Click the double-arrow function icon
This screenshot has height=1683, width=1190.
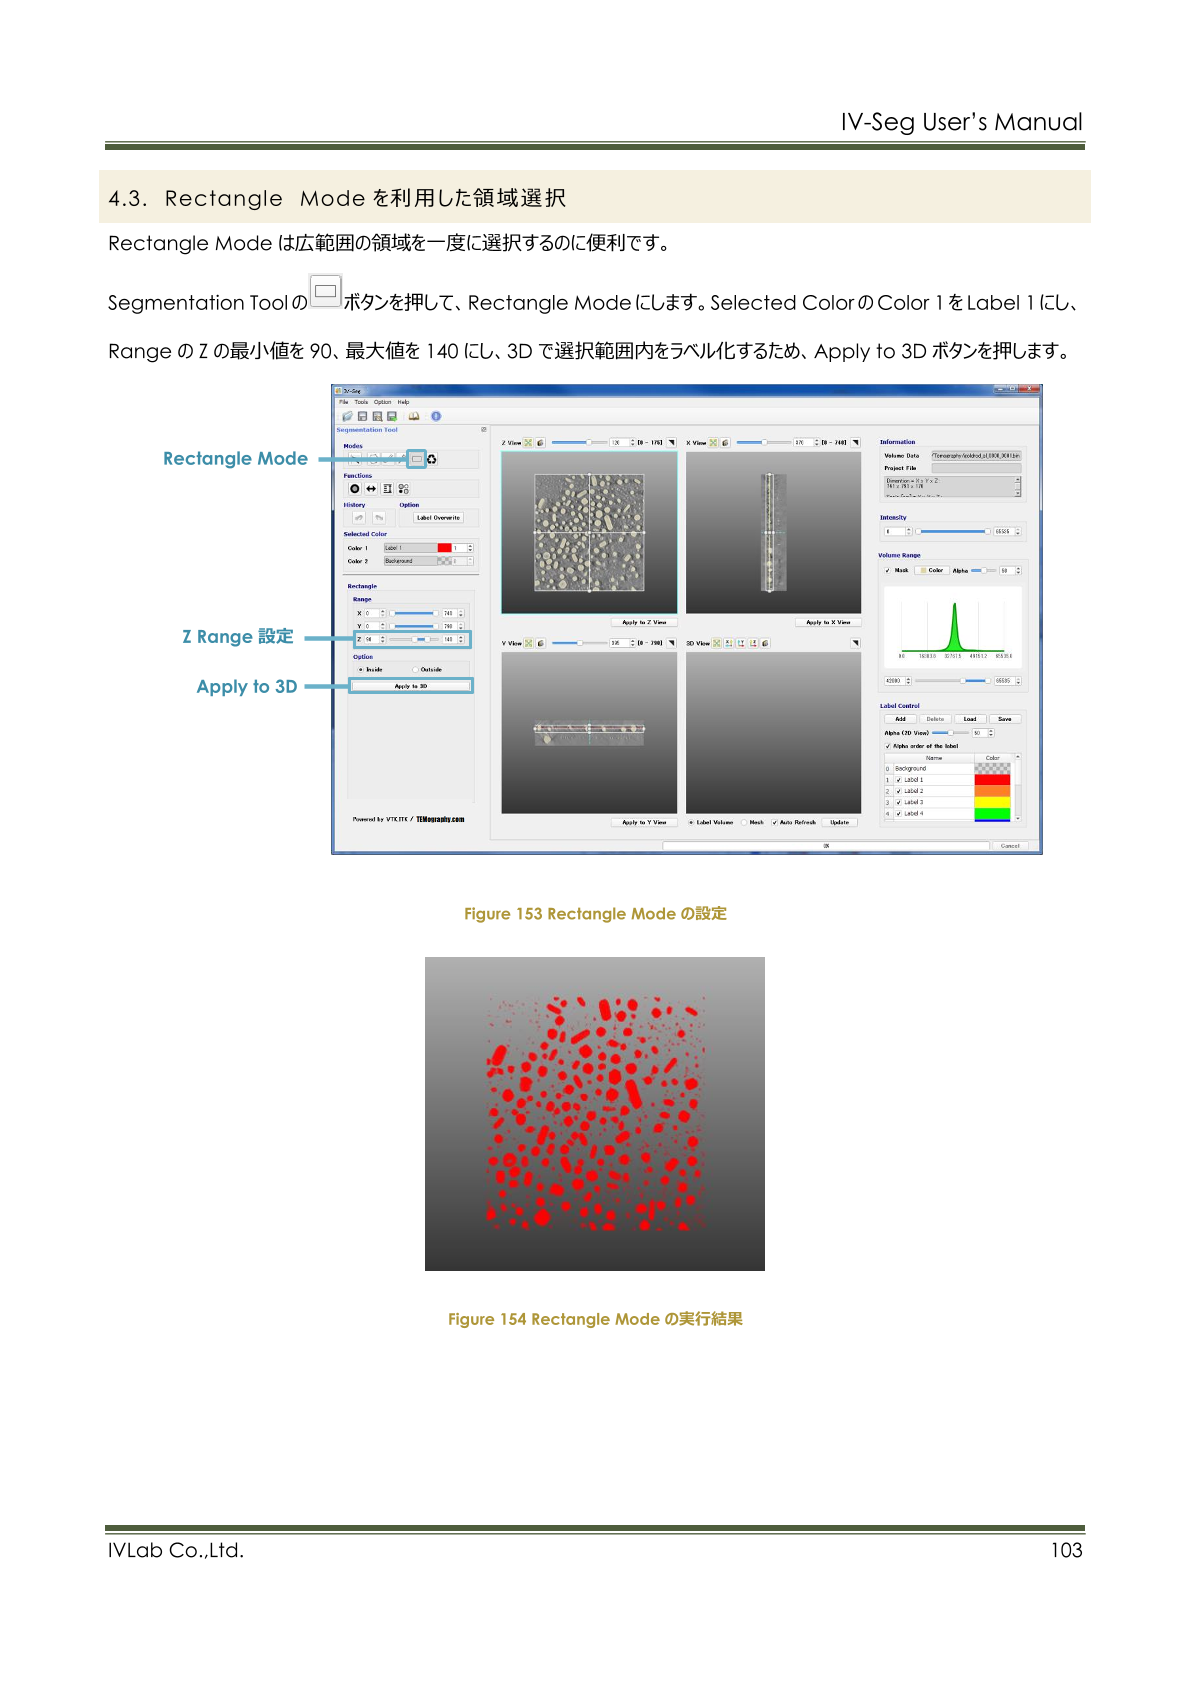tap(371, 489)
